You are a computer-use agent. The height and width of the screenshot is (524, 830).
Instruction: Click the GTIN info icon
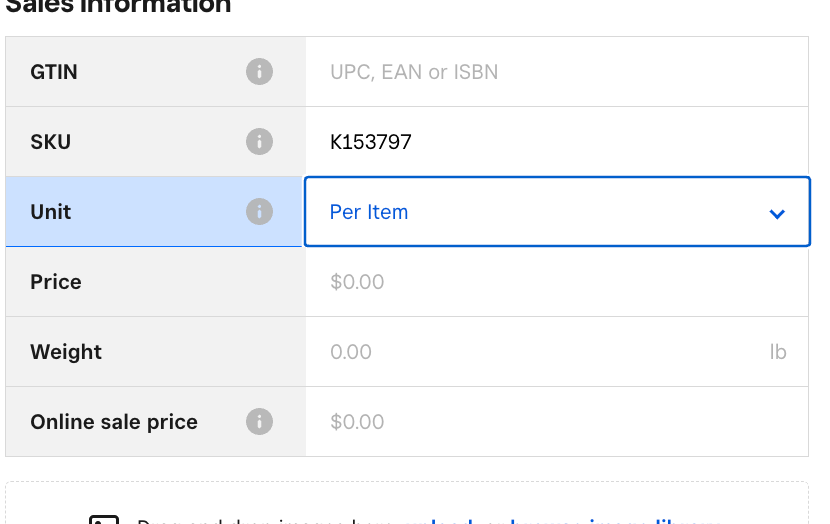(x=259, y=72)
